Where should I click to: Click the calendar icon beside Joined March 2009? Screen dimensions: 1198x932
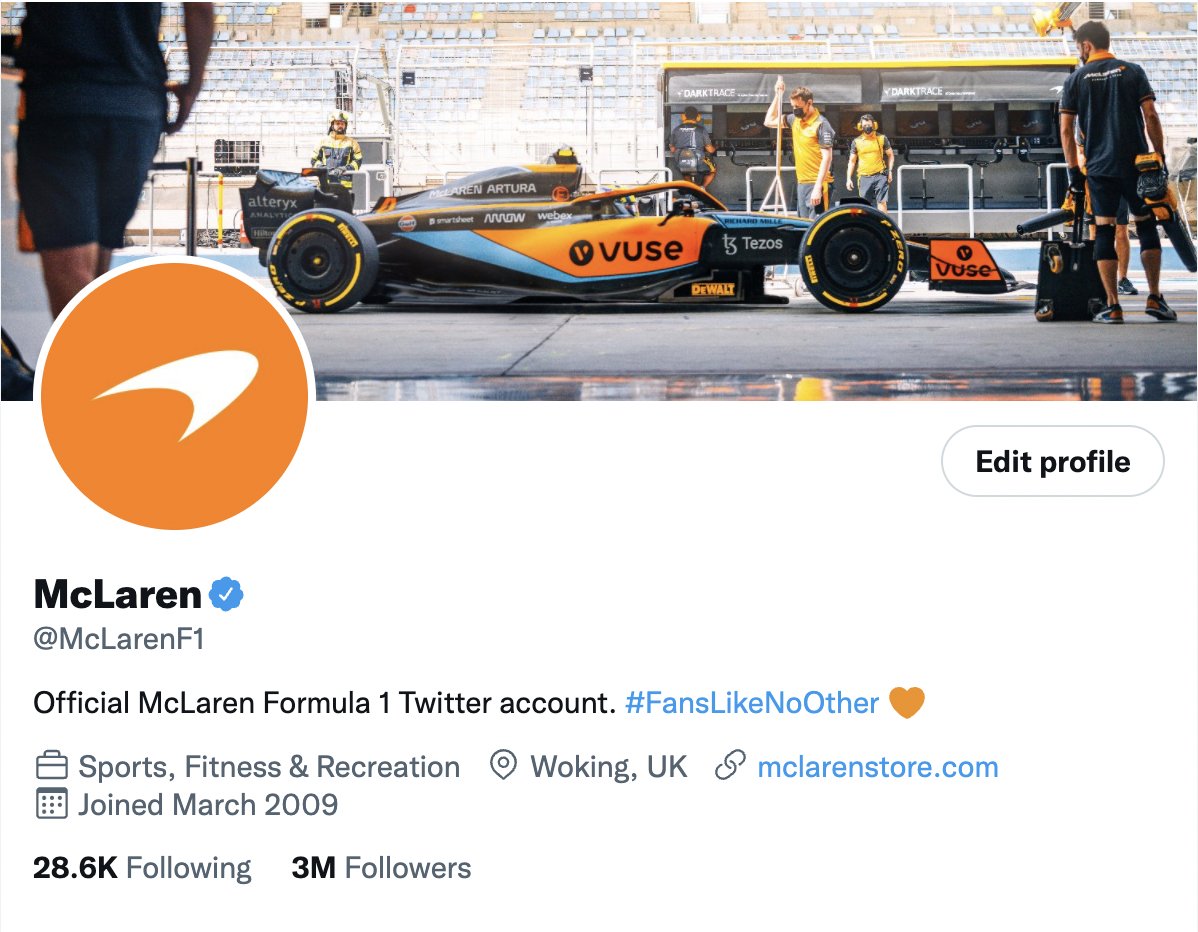click(x=52, y=804)
